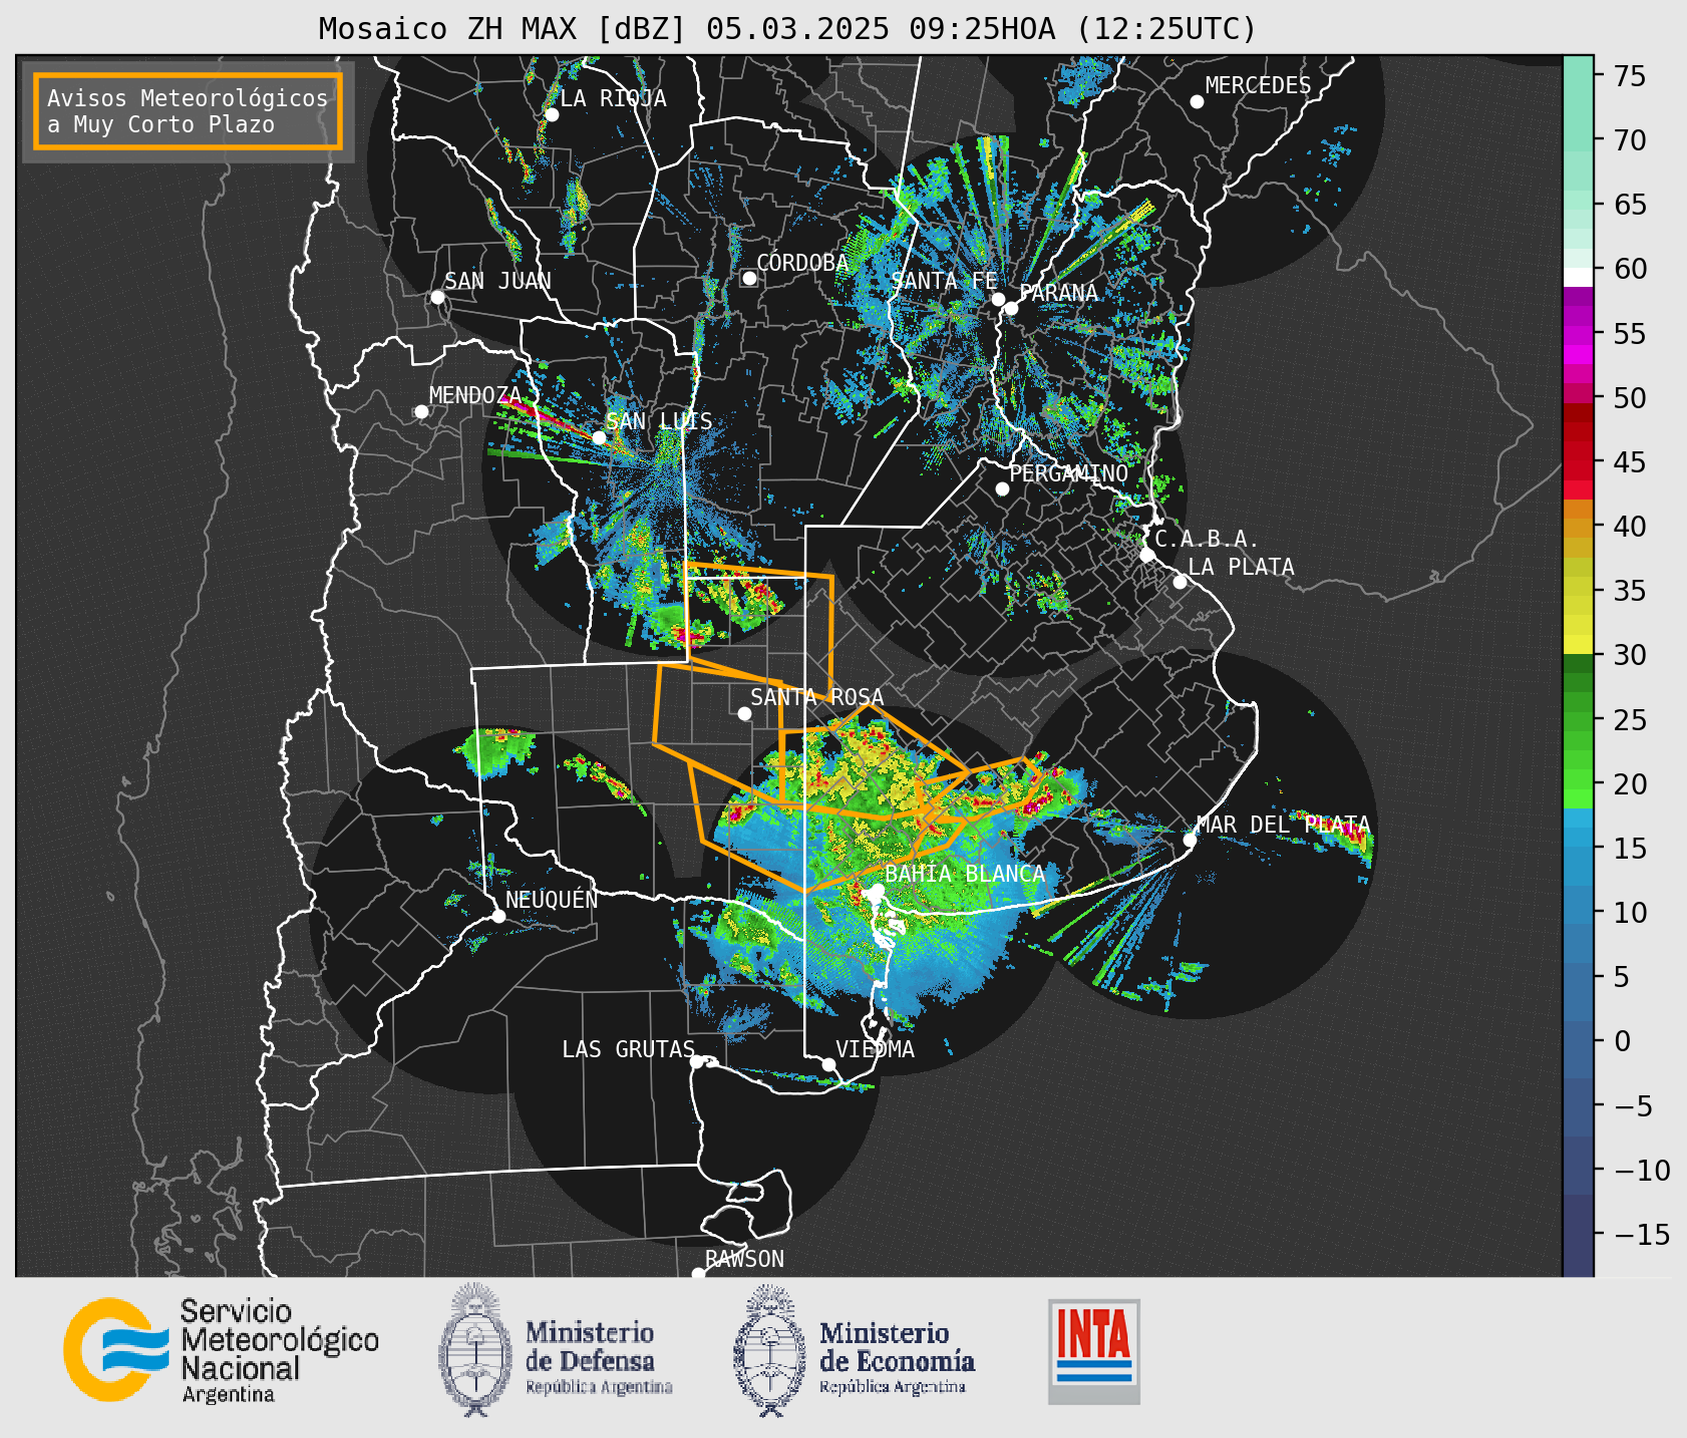Select the MERCEDES city label

1258,86
